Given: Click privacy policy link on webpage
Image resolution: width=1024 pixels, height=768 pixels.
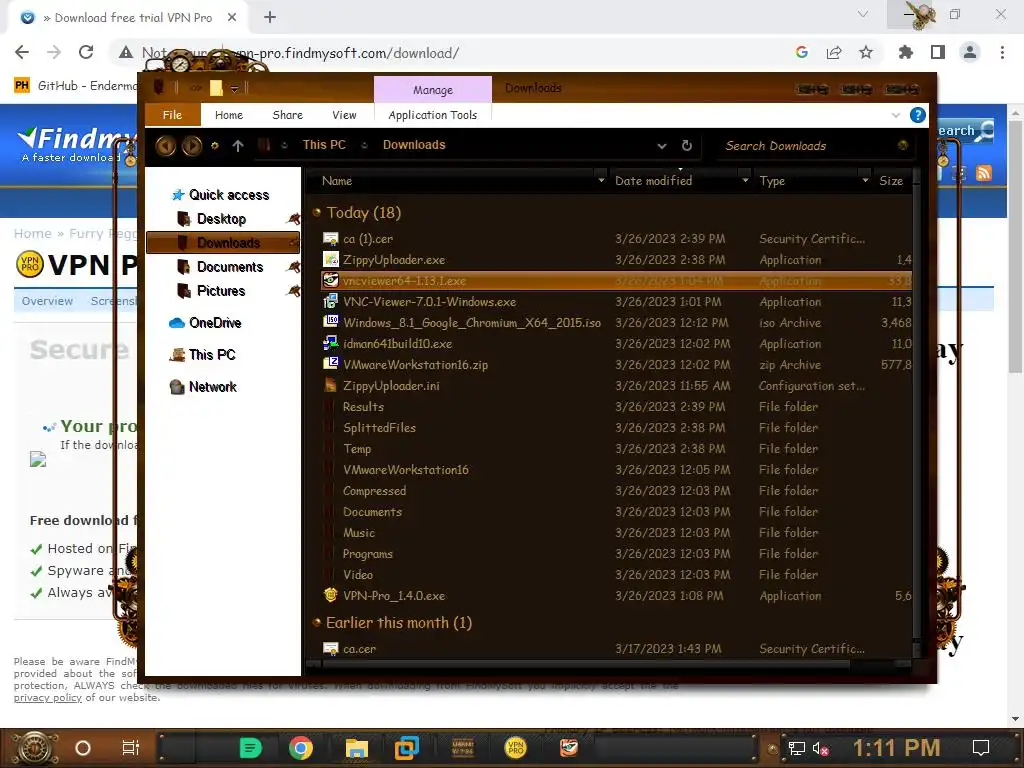Looking at the screenshot, I should click(x=48, y=697).
